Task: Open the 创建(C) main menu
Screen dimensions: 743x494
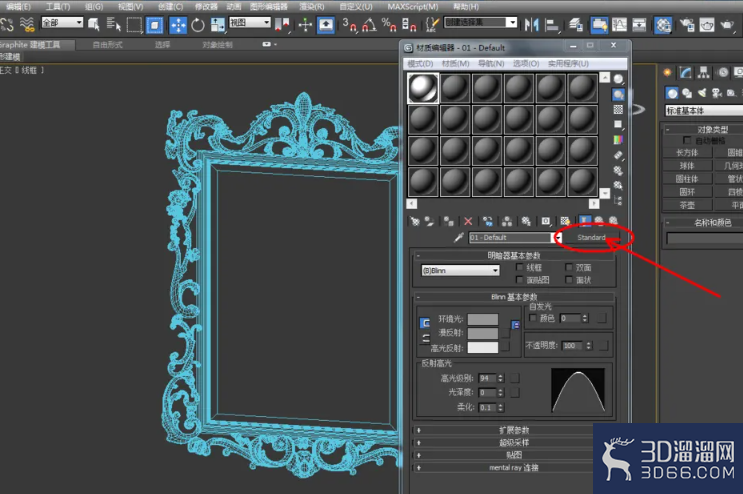Action: [170, 7]
